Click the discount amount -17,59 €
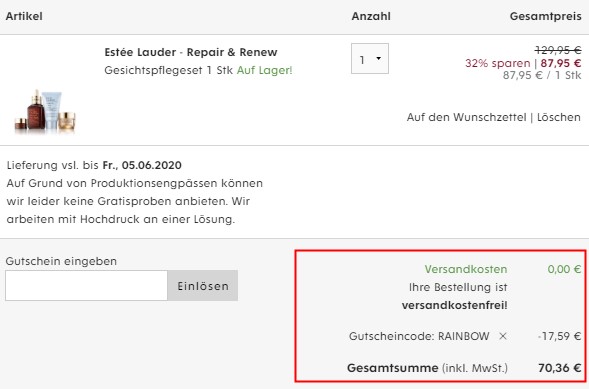Screen dimensions: 589x389 pos(559,336)
